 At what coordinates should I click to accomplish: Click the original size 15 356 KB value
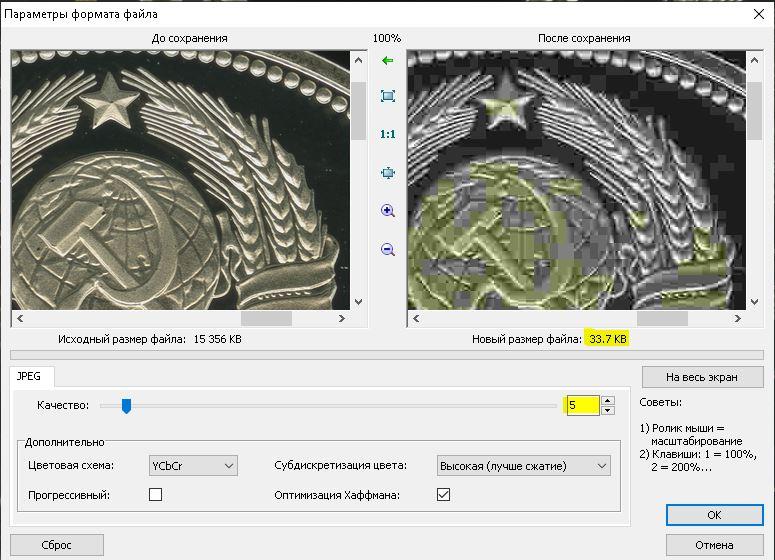coord(217,339)
